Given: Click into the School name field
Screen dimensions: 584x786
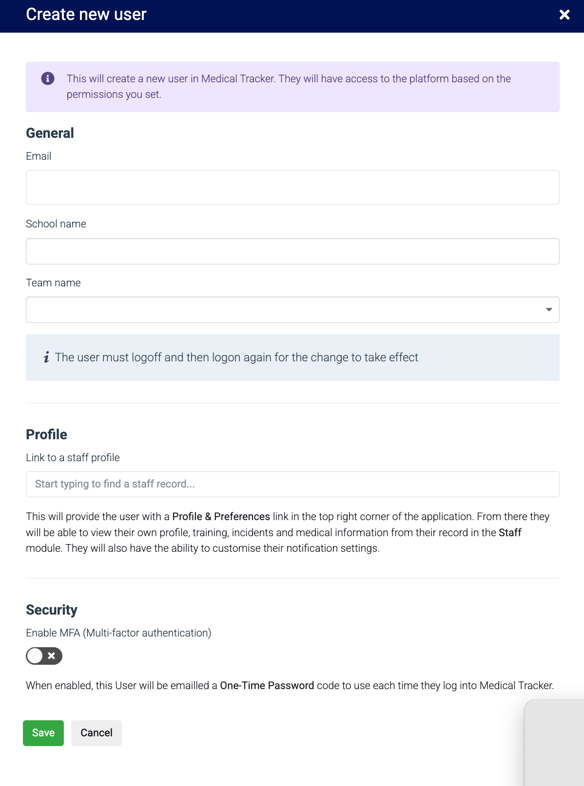Looking at the screenshot, I should pyautogui.click(x=293, y=251).
